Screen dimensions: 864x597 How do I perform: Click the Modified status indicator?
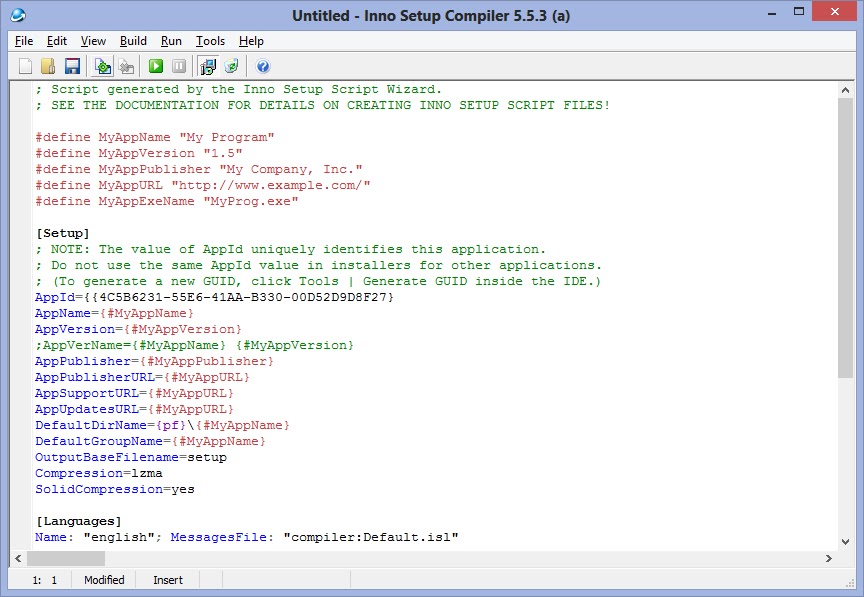coord(104,580)
